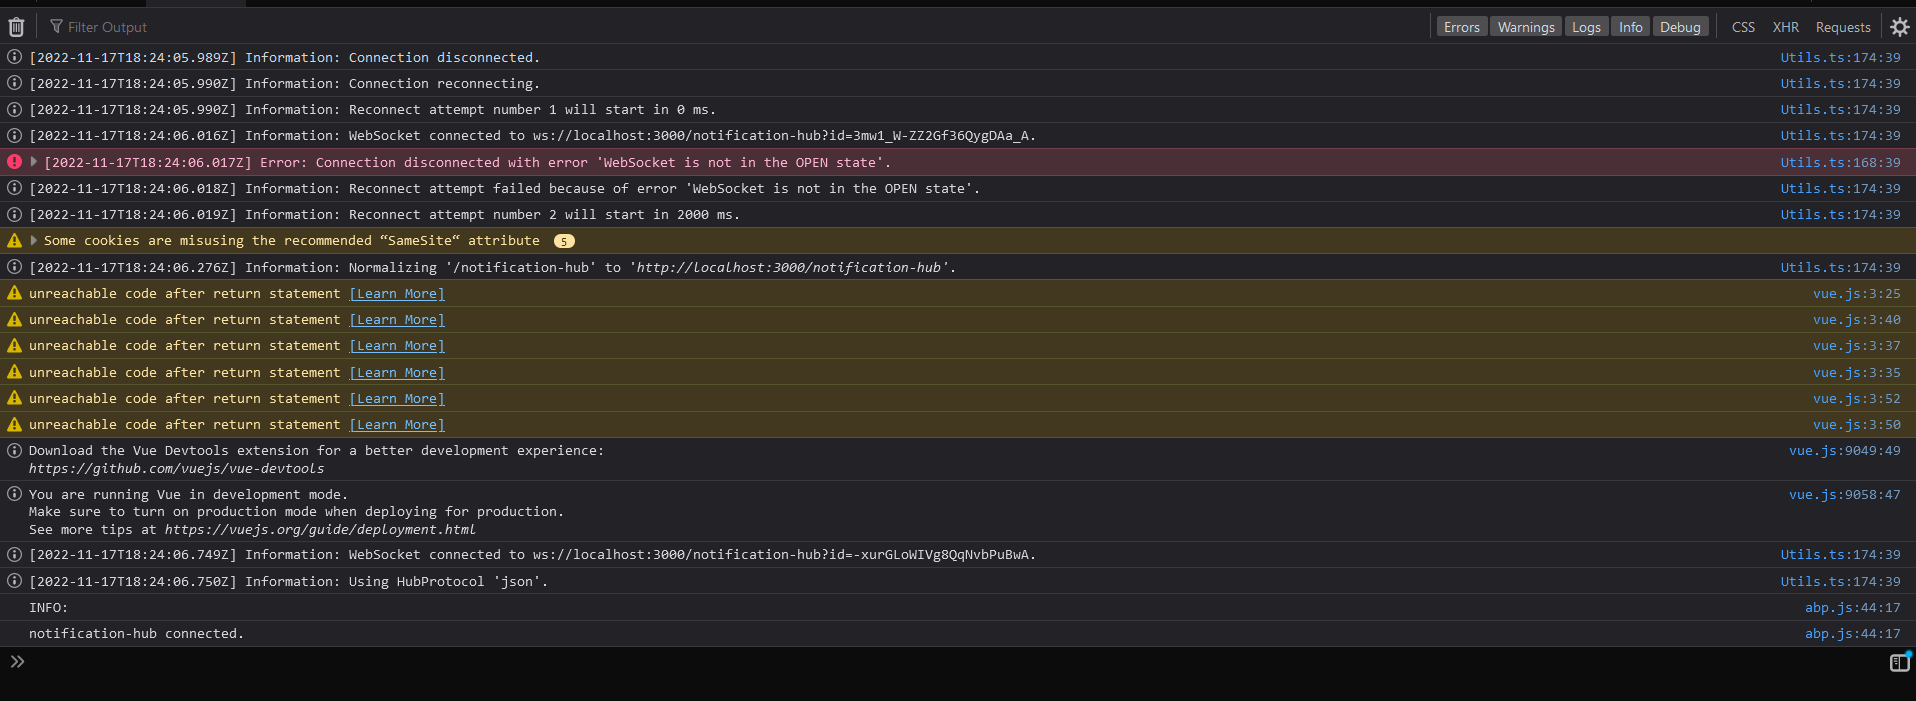This screenshot has width=1916, height=701.
Task: Expand the connection disconnected error entry
Action: (x=34, y=162)
